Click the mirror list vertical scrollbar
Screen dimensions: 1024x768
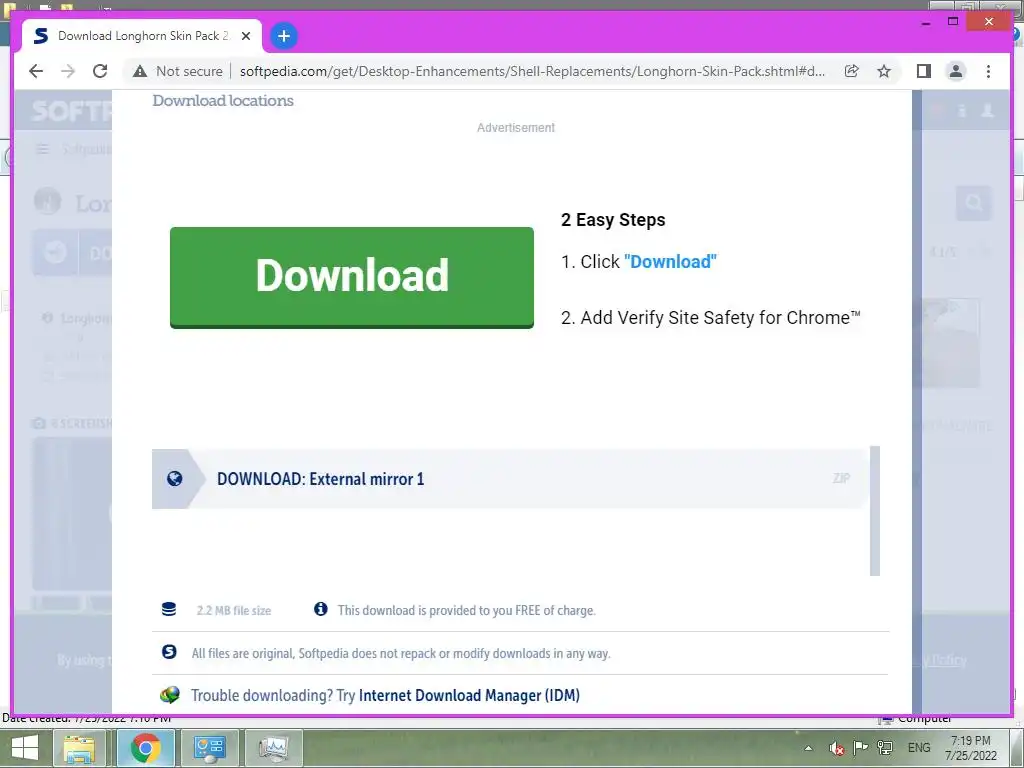point(875,511)
